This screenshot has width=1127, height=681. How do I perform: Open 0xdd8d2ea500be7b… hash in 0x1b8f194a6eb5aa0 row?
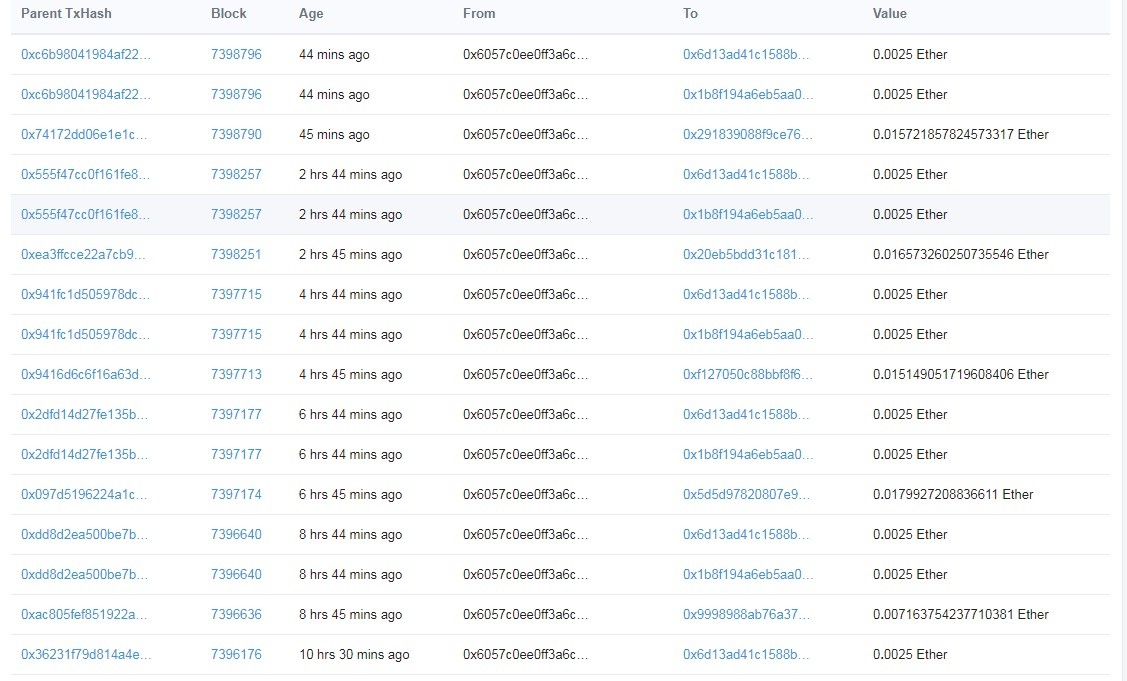(84, 575)
